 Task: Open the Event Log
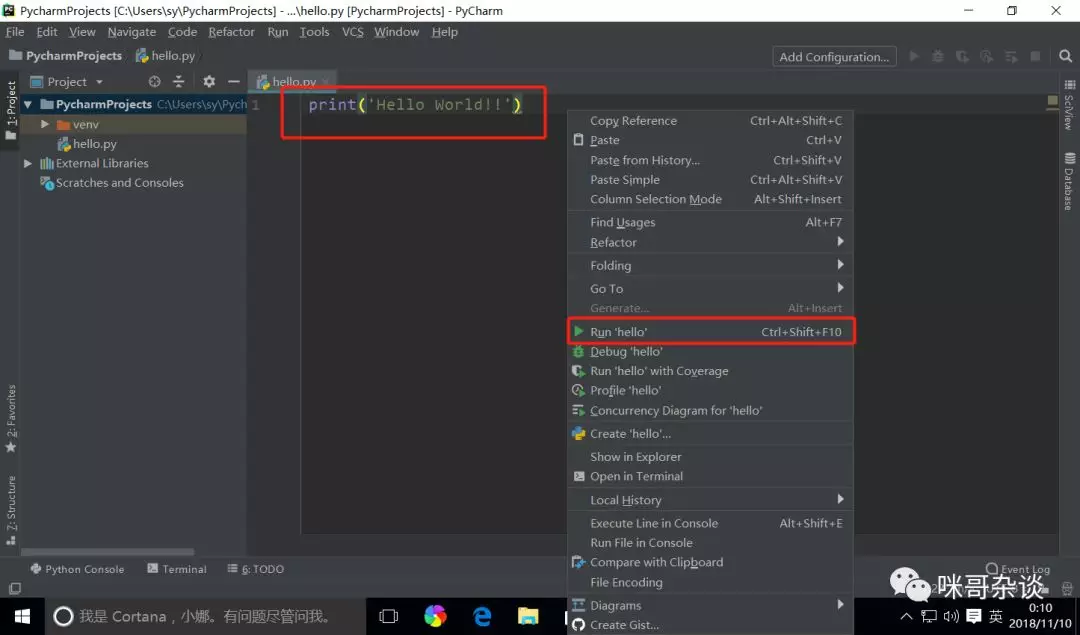(1018, 569)
